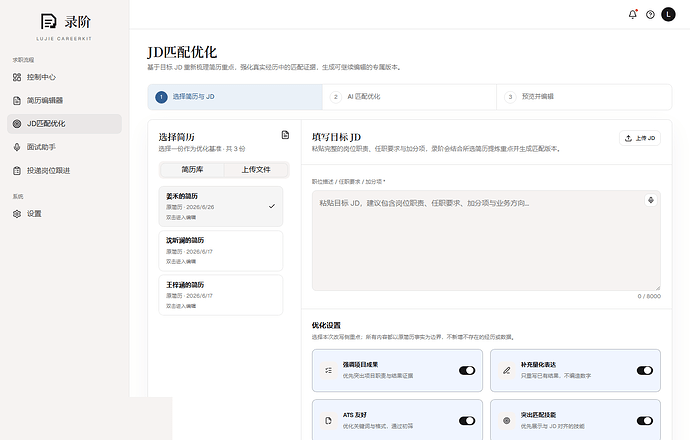Select the 简历库 tab
This screenshot has width=690, height=440.
tap(192, 170)
